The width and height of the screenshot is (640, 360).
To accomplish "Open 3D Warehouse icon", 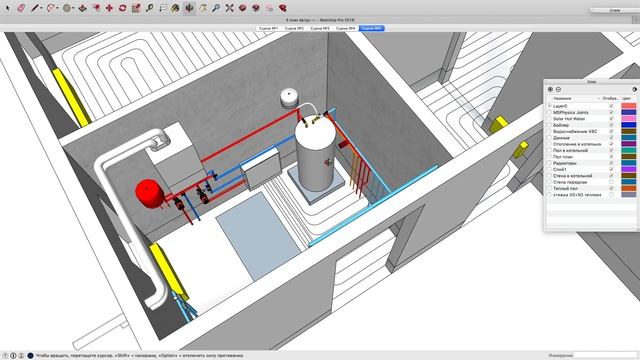I will coord(243,8).
